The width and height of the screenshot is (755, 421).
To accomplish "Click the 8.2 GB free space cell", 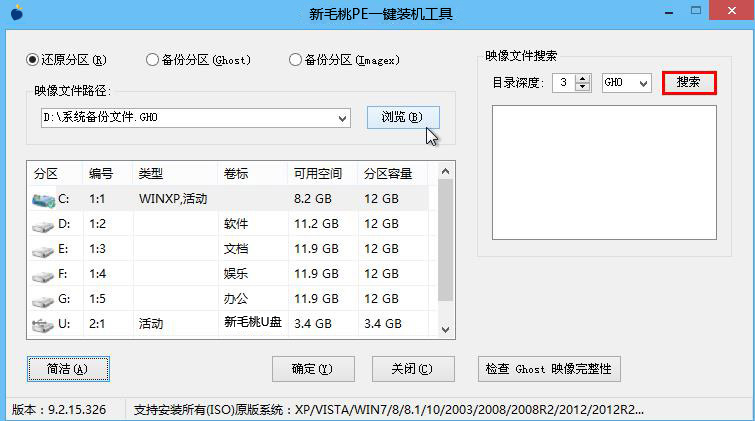I will (312, 199).
